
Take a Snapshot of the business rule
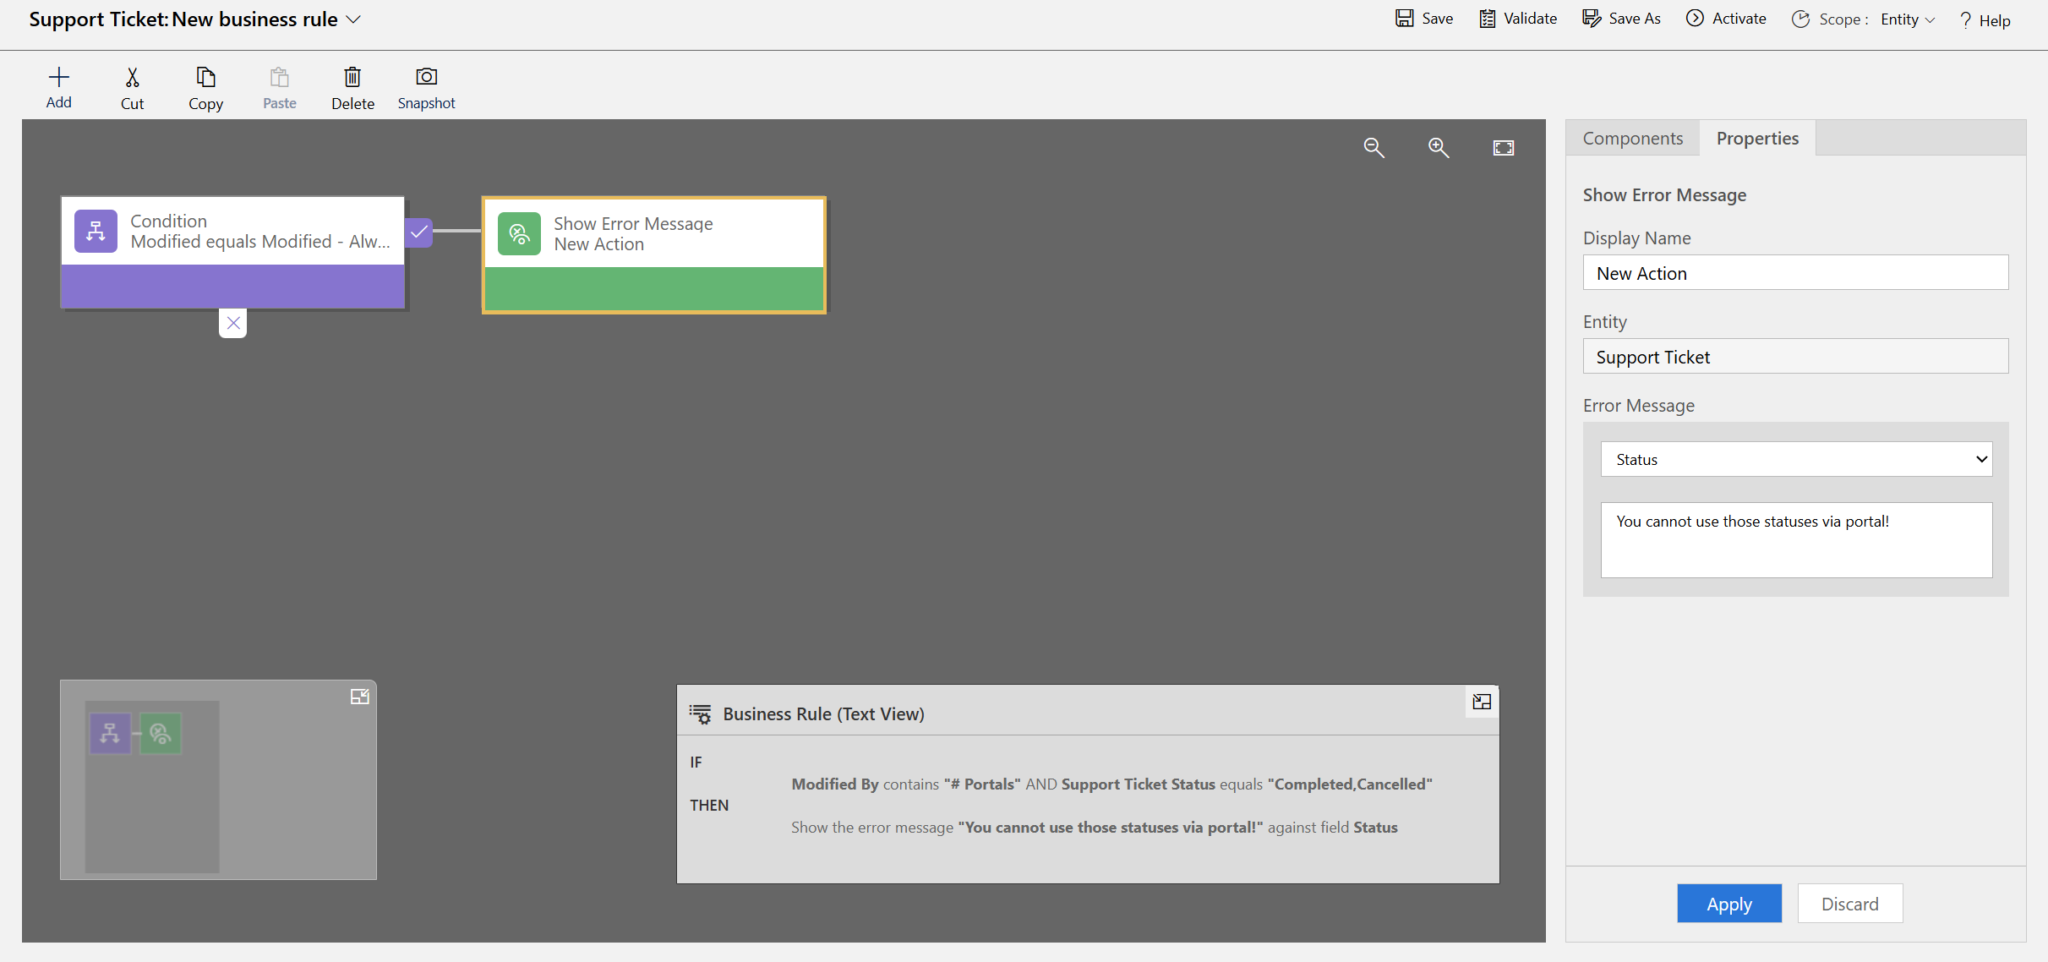coord(426,85)
